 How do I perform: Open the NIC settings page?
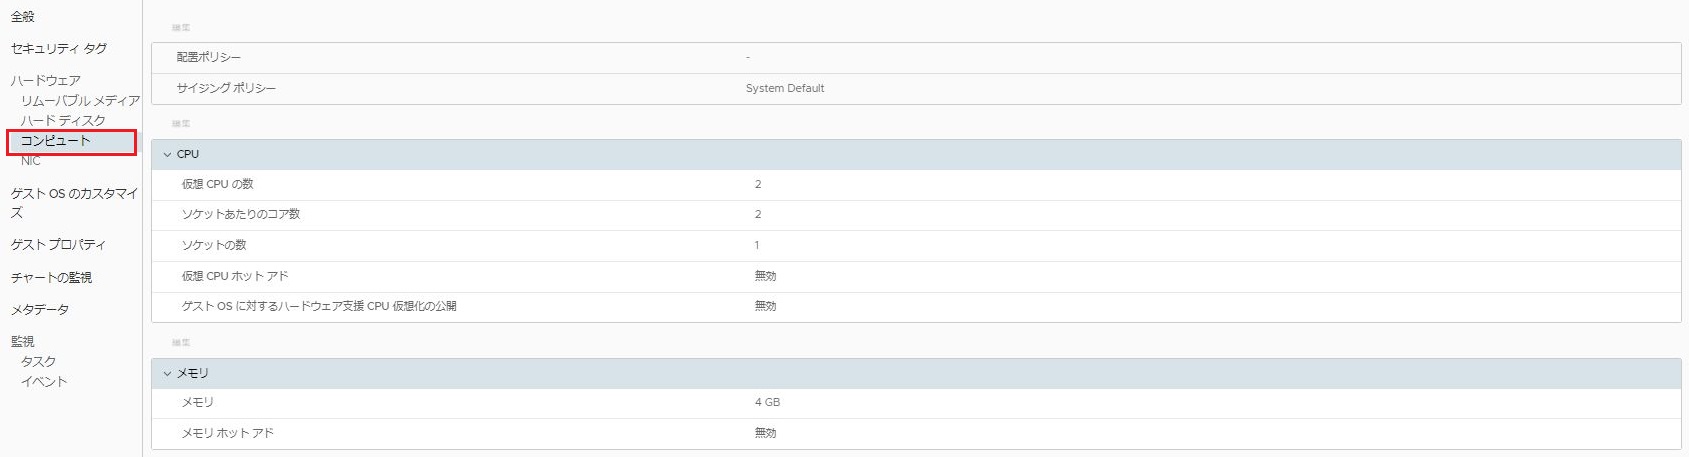(x=31, y=161)
